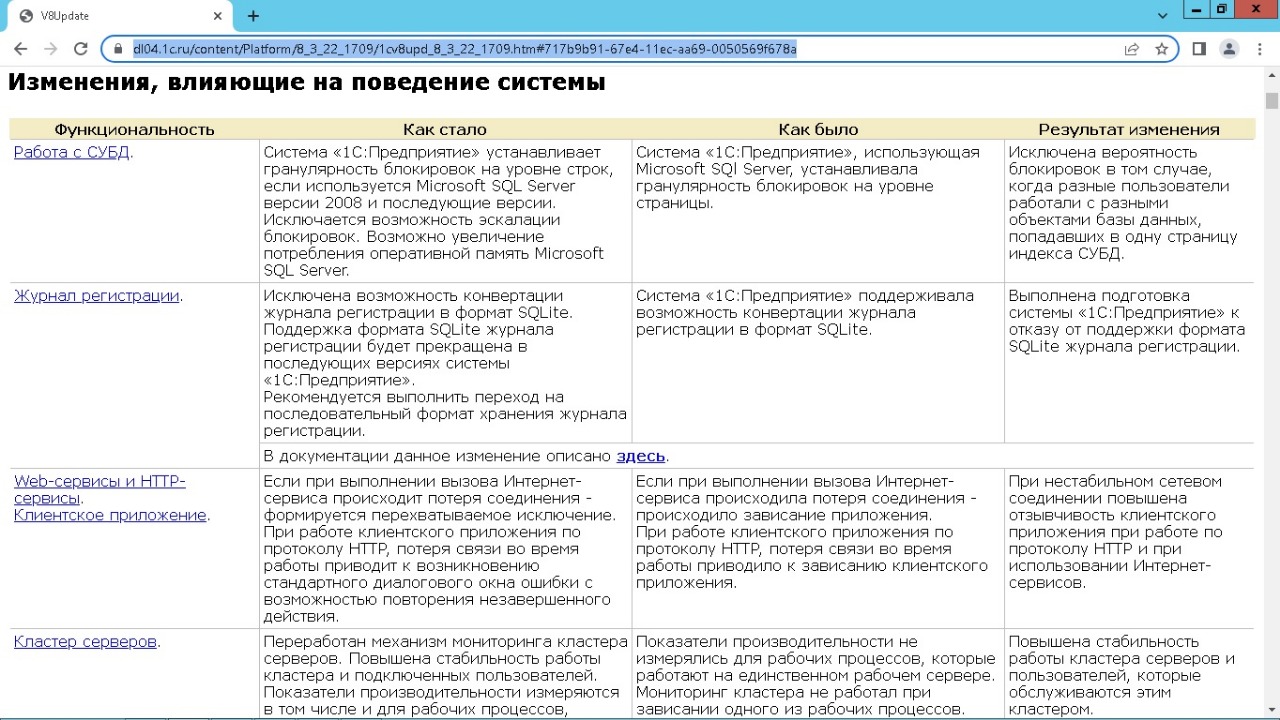
Task: Click the vertical scrollbar thumb
Action: pos(1271,100)
